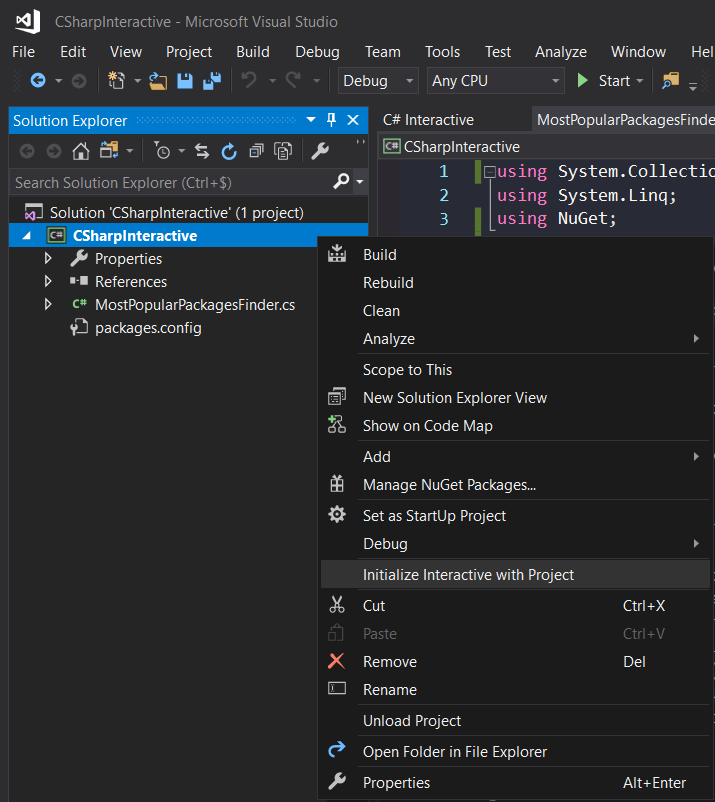Select New Solution Explorer View
This screenshot has height=802, width=715.
[x=514, y=398]
